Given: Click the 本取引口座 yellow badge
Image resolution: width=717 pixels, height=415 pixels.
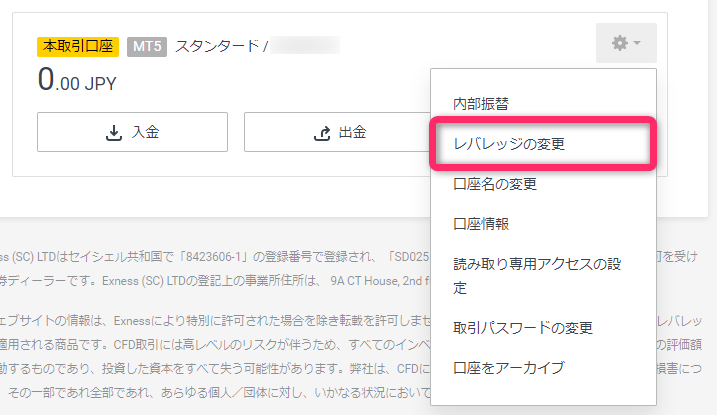Looking at the screenshot, I should coord(78,47).
